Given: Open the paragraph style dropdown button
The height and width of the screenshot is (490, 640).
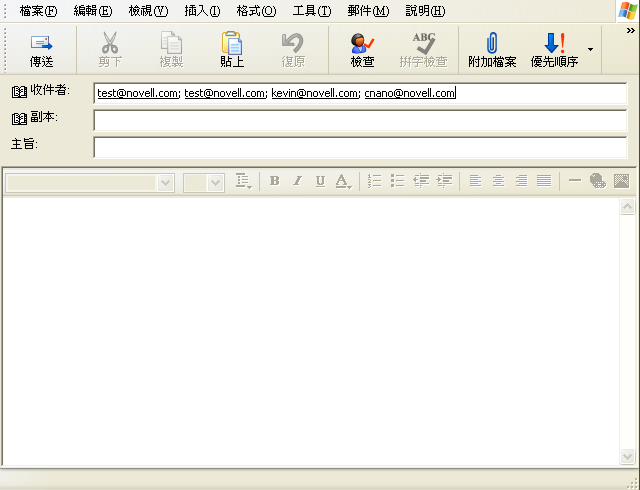Looking at the screenshot, I should point(244,181).
